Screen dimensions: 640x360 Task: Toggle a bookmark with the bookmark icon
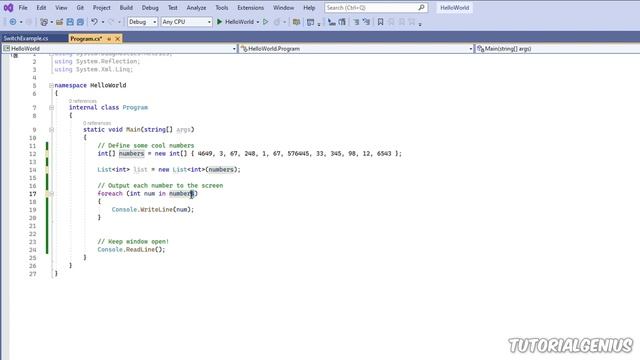tap(380, 22)
